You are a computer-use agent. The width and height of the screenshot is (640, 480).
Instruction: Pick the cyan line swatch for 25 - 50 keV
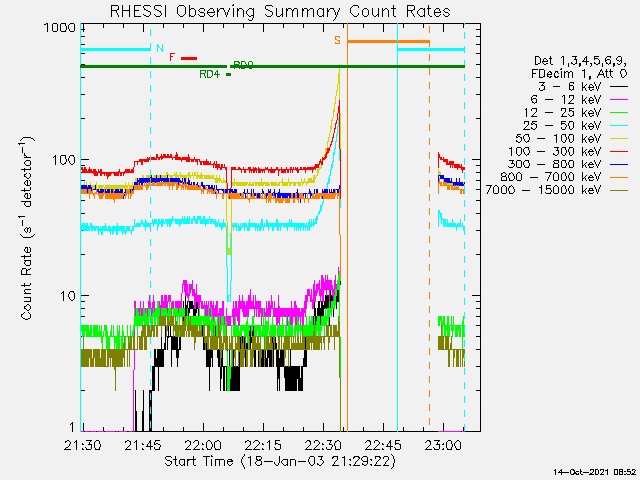pyautogui.click(x=619, y=126)
